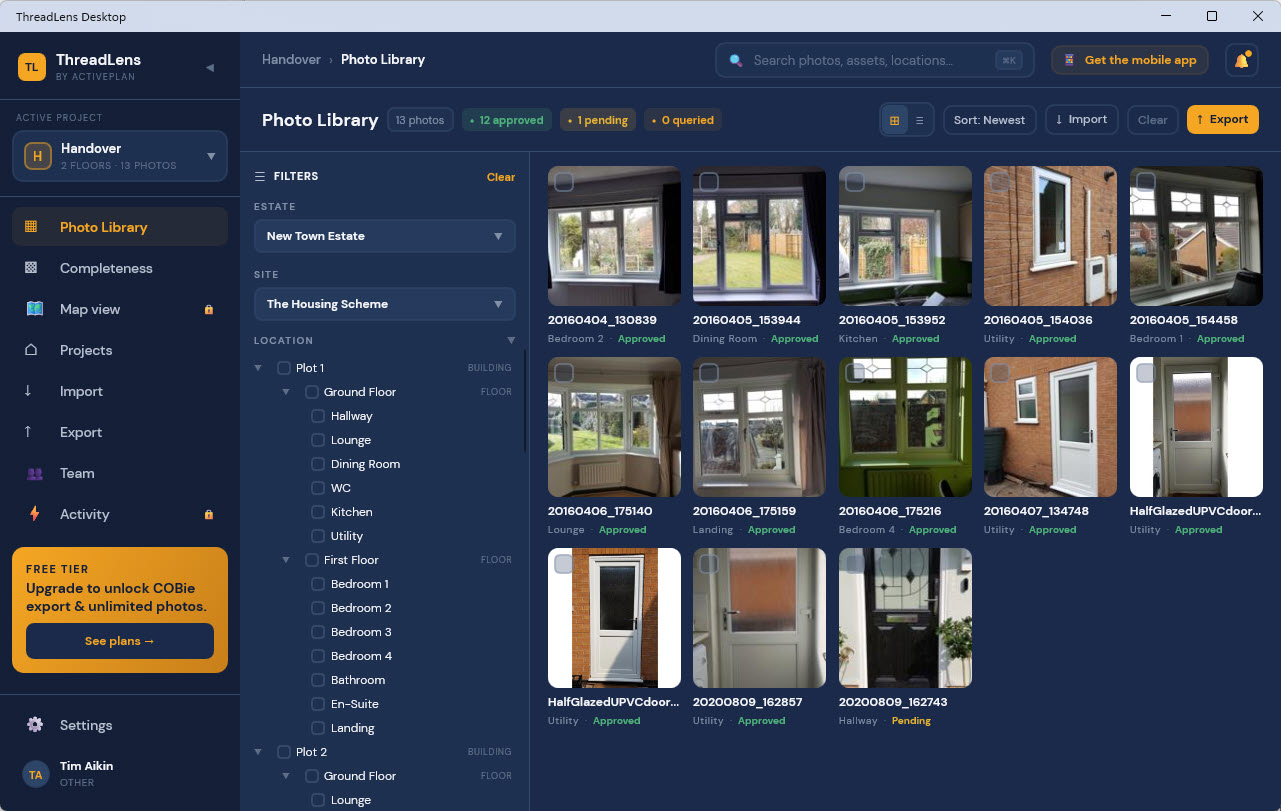Switch to grid view icon
The width and height of the screenshot is (1281, 811).
click(894, 120)
